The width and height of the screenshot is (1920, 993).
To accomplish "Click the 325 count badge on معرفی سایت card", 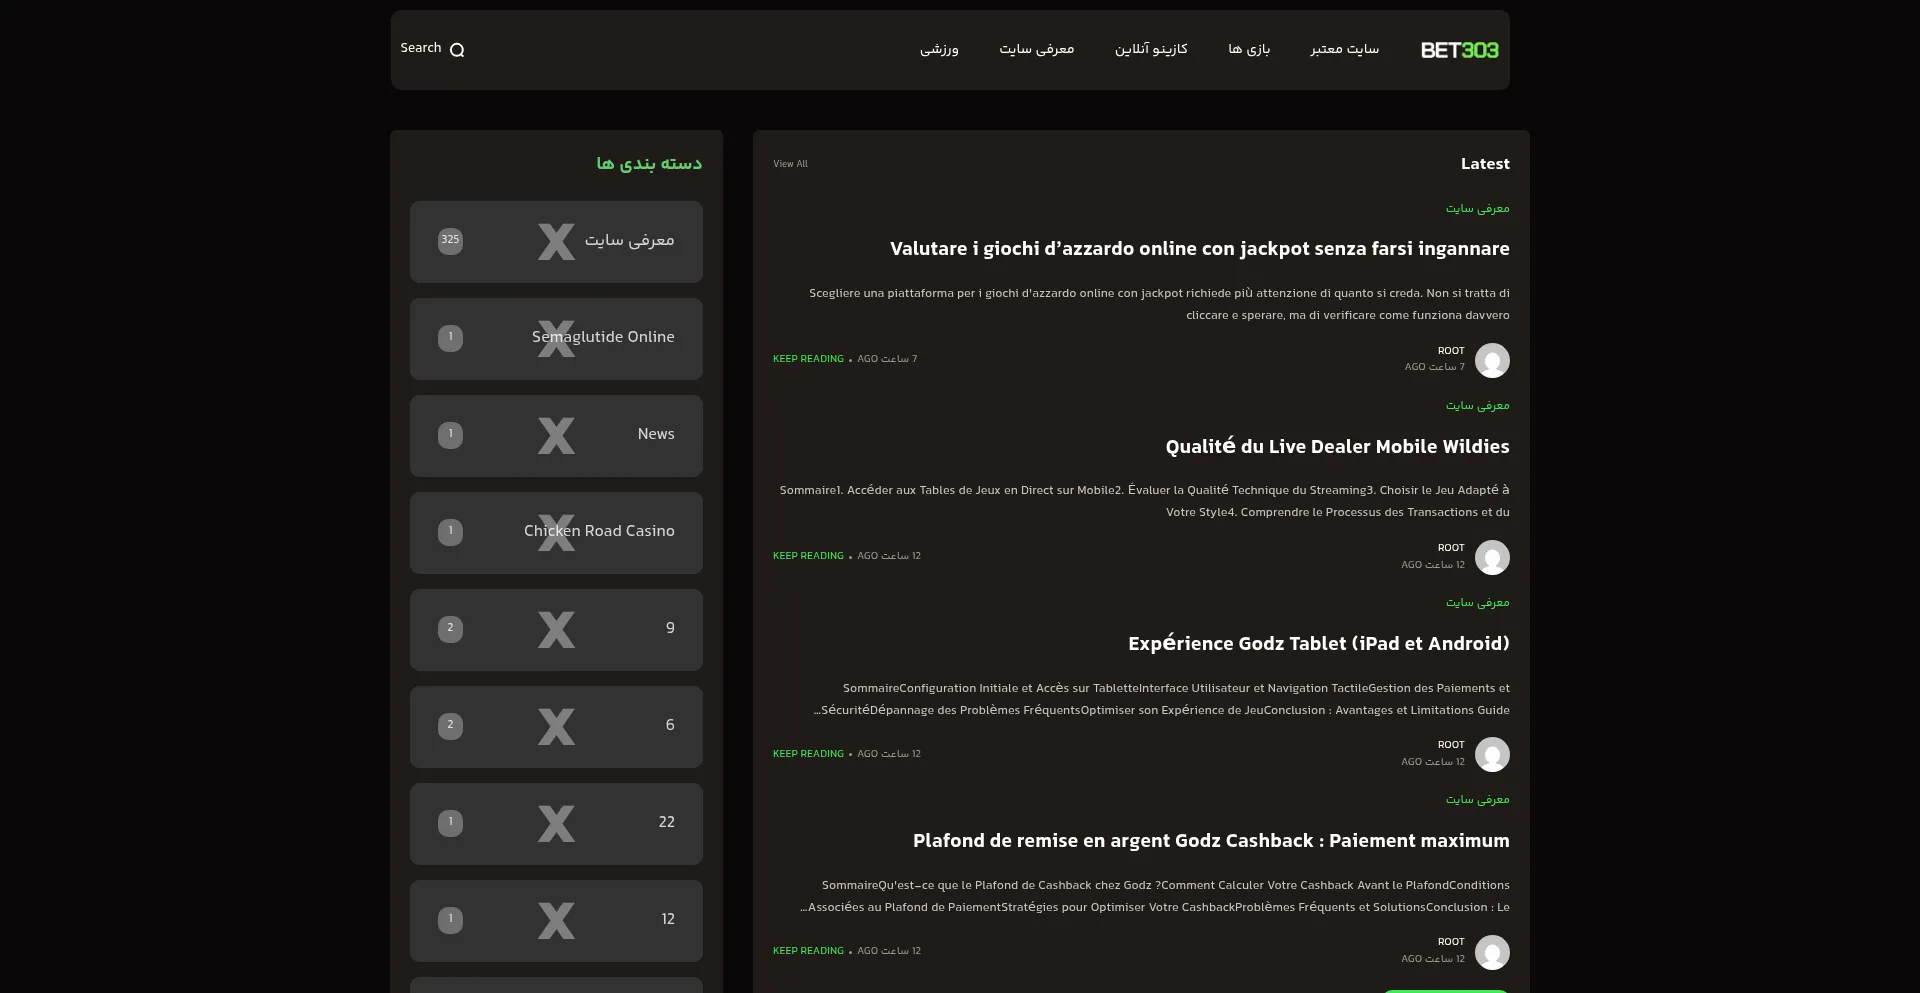I will point(450,240).
